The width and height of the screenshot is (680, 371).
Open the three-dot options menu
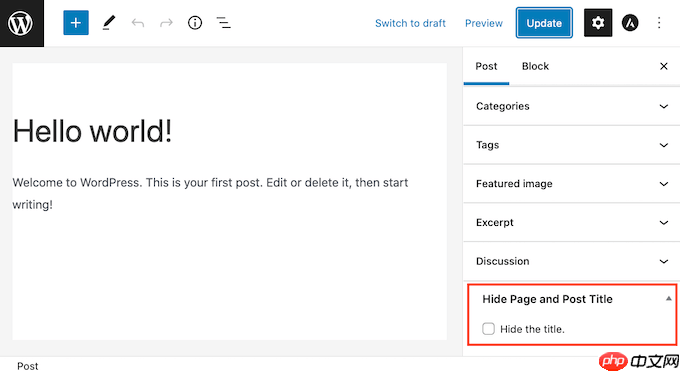click(659, 23)
